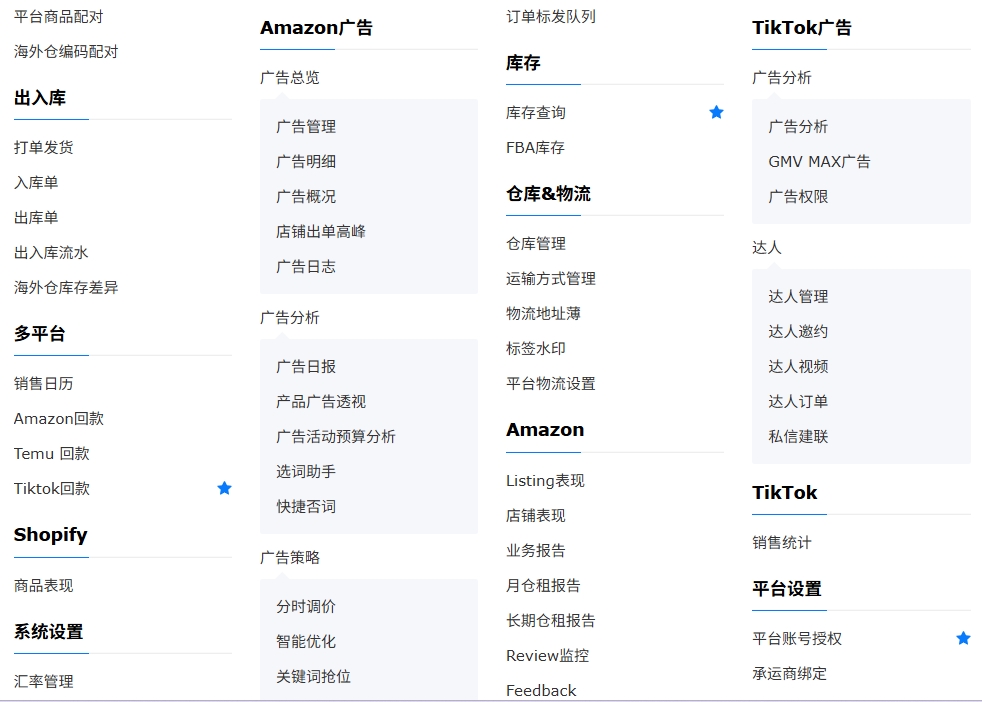Open 广告日报
The width and height of the screenshot is (982, 702).
coord(306,366)
